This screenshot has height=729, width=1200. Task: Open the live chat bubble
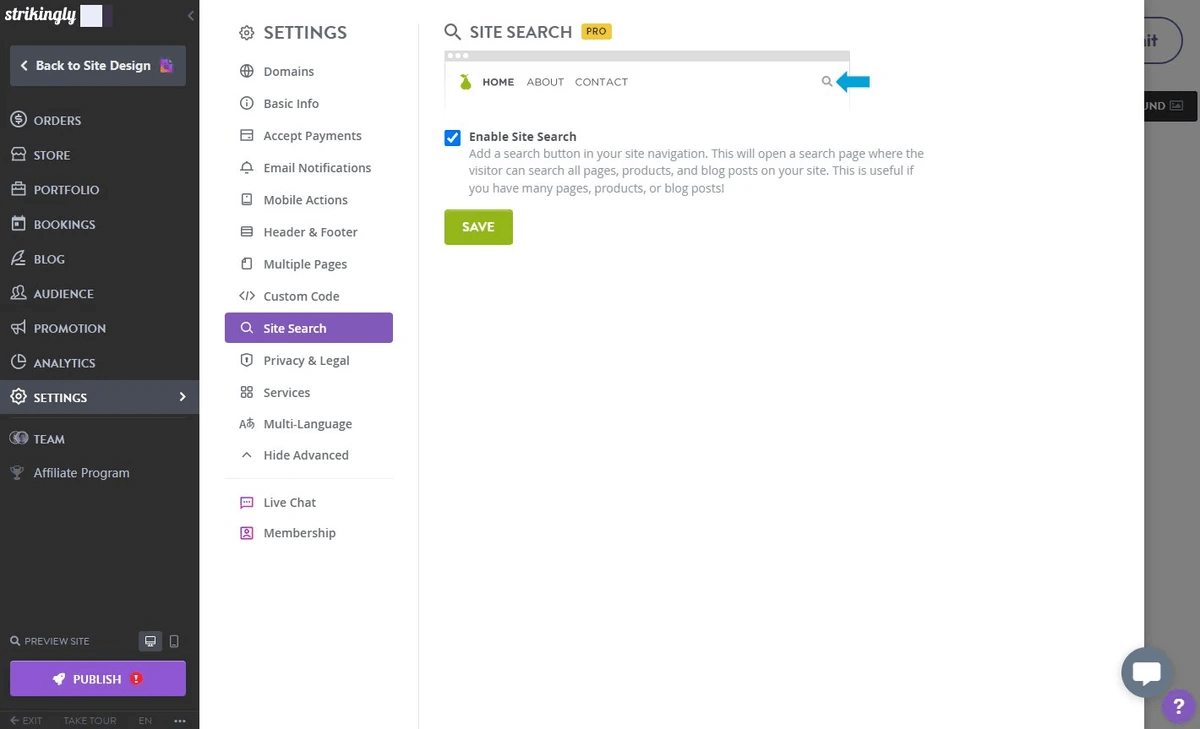1146,672
